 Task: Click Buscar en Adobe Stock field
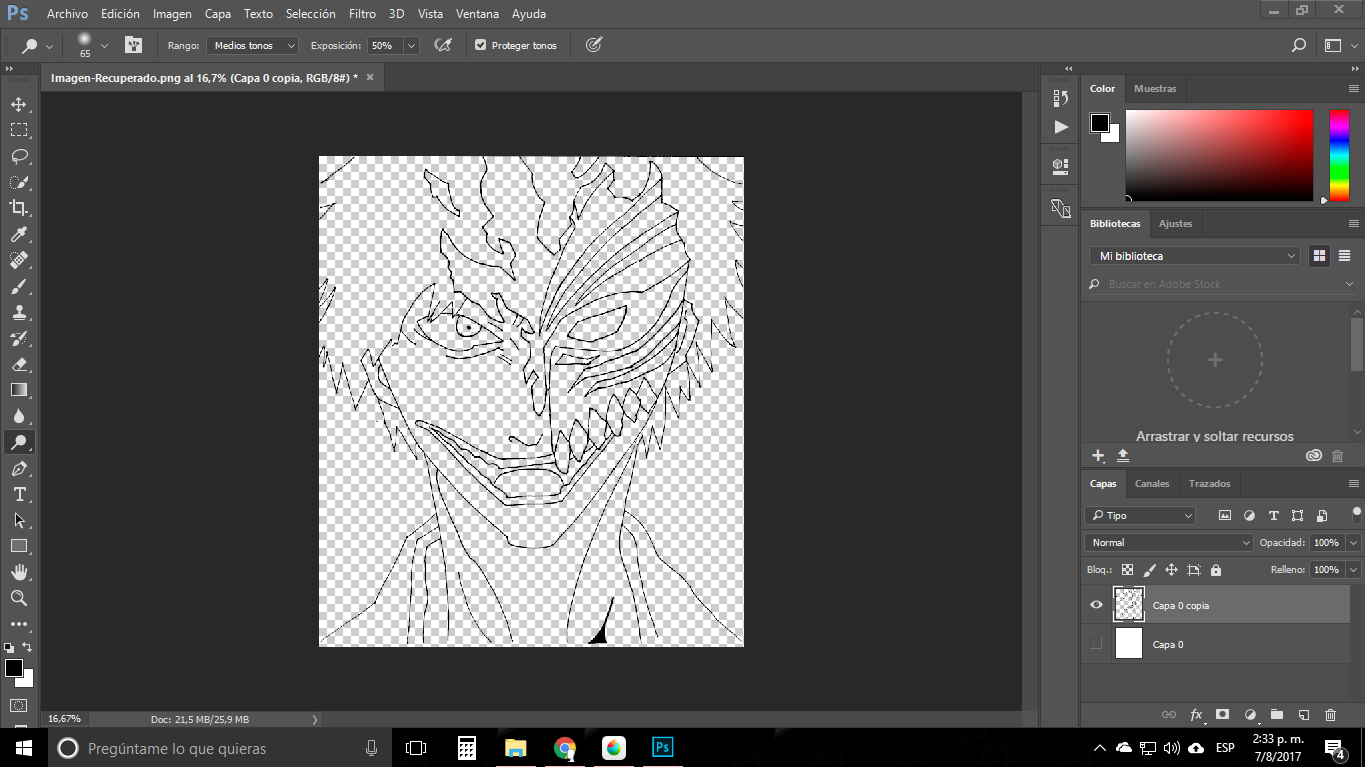click(x=1221, y=284)
